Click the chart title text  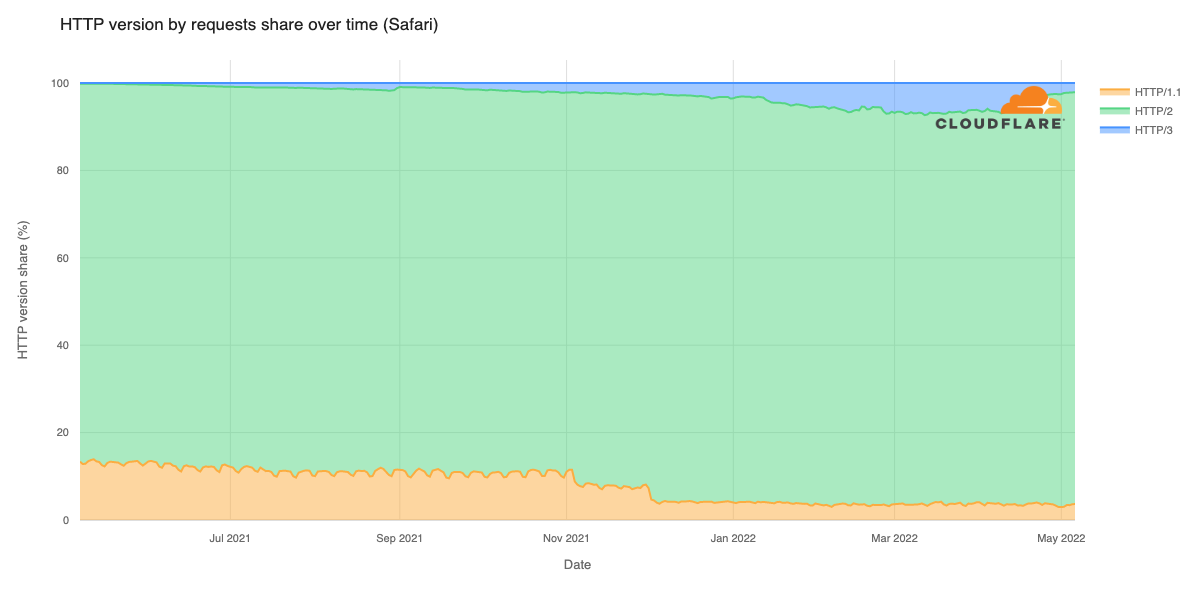[x=249, y=24]
